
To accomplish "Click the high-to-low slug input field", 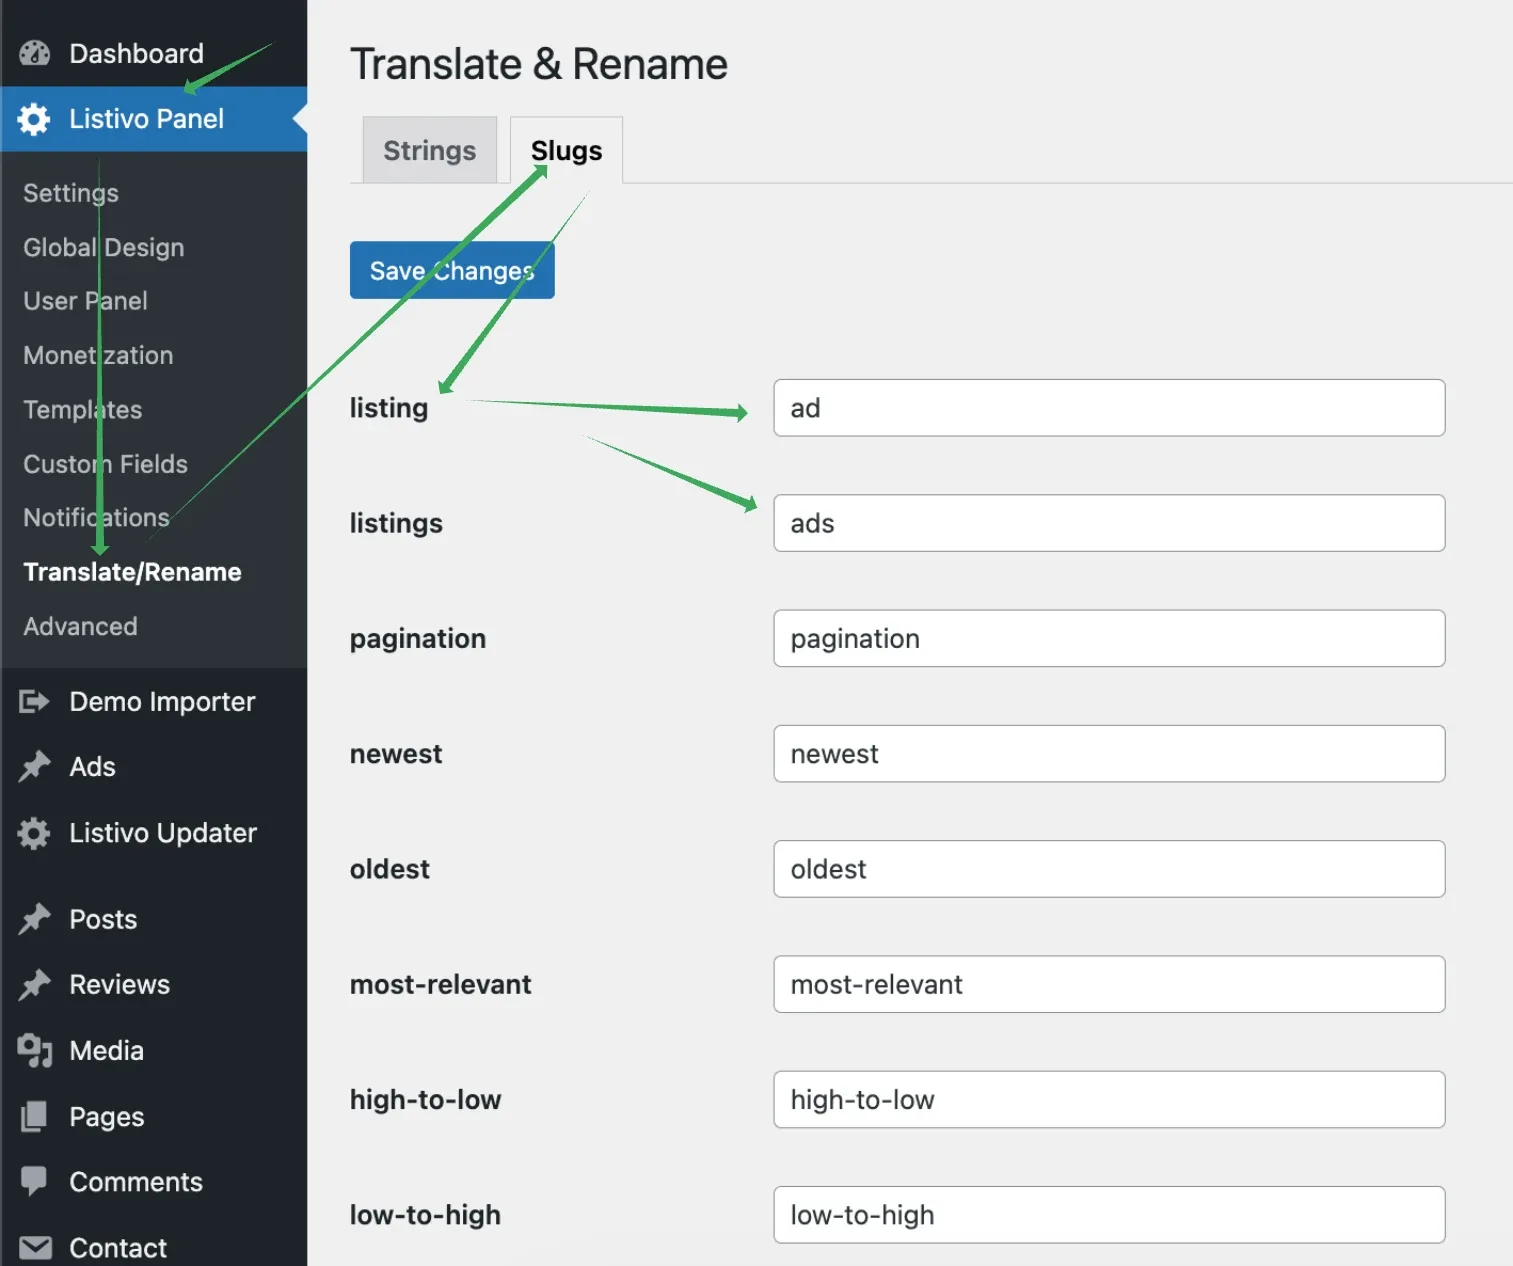I will click(x=1109, y=1100).
